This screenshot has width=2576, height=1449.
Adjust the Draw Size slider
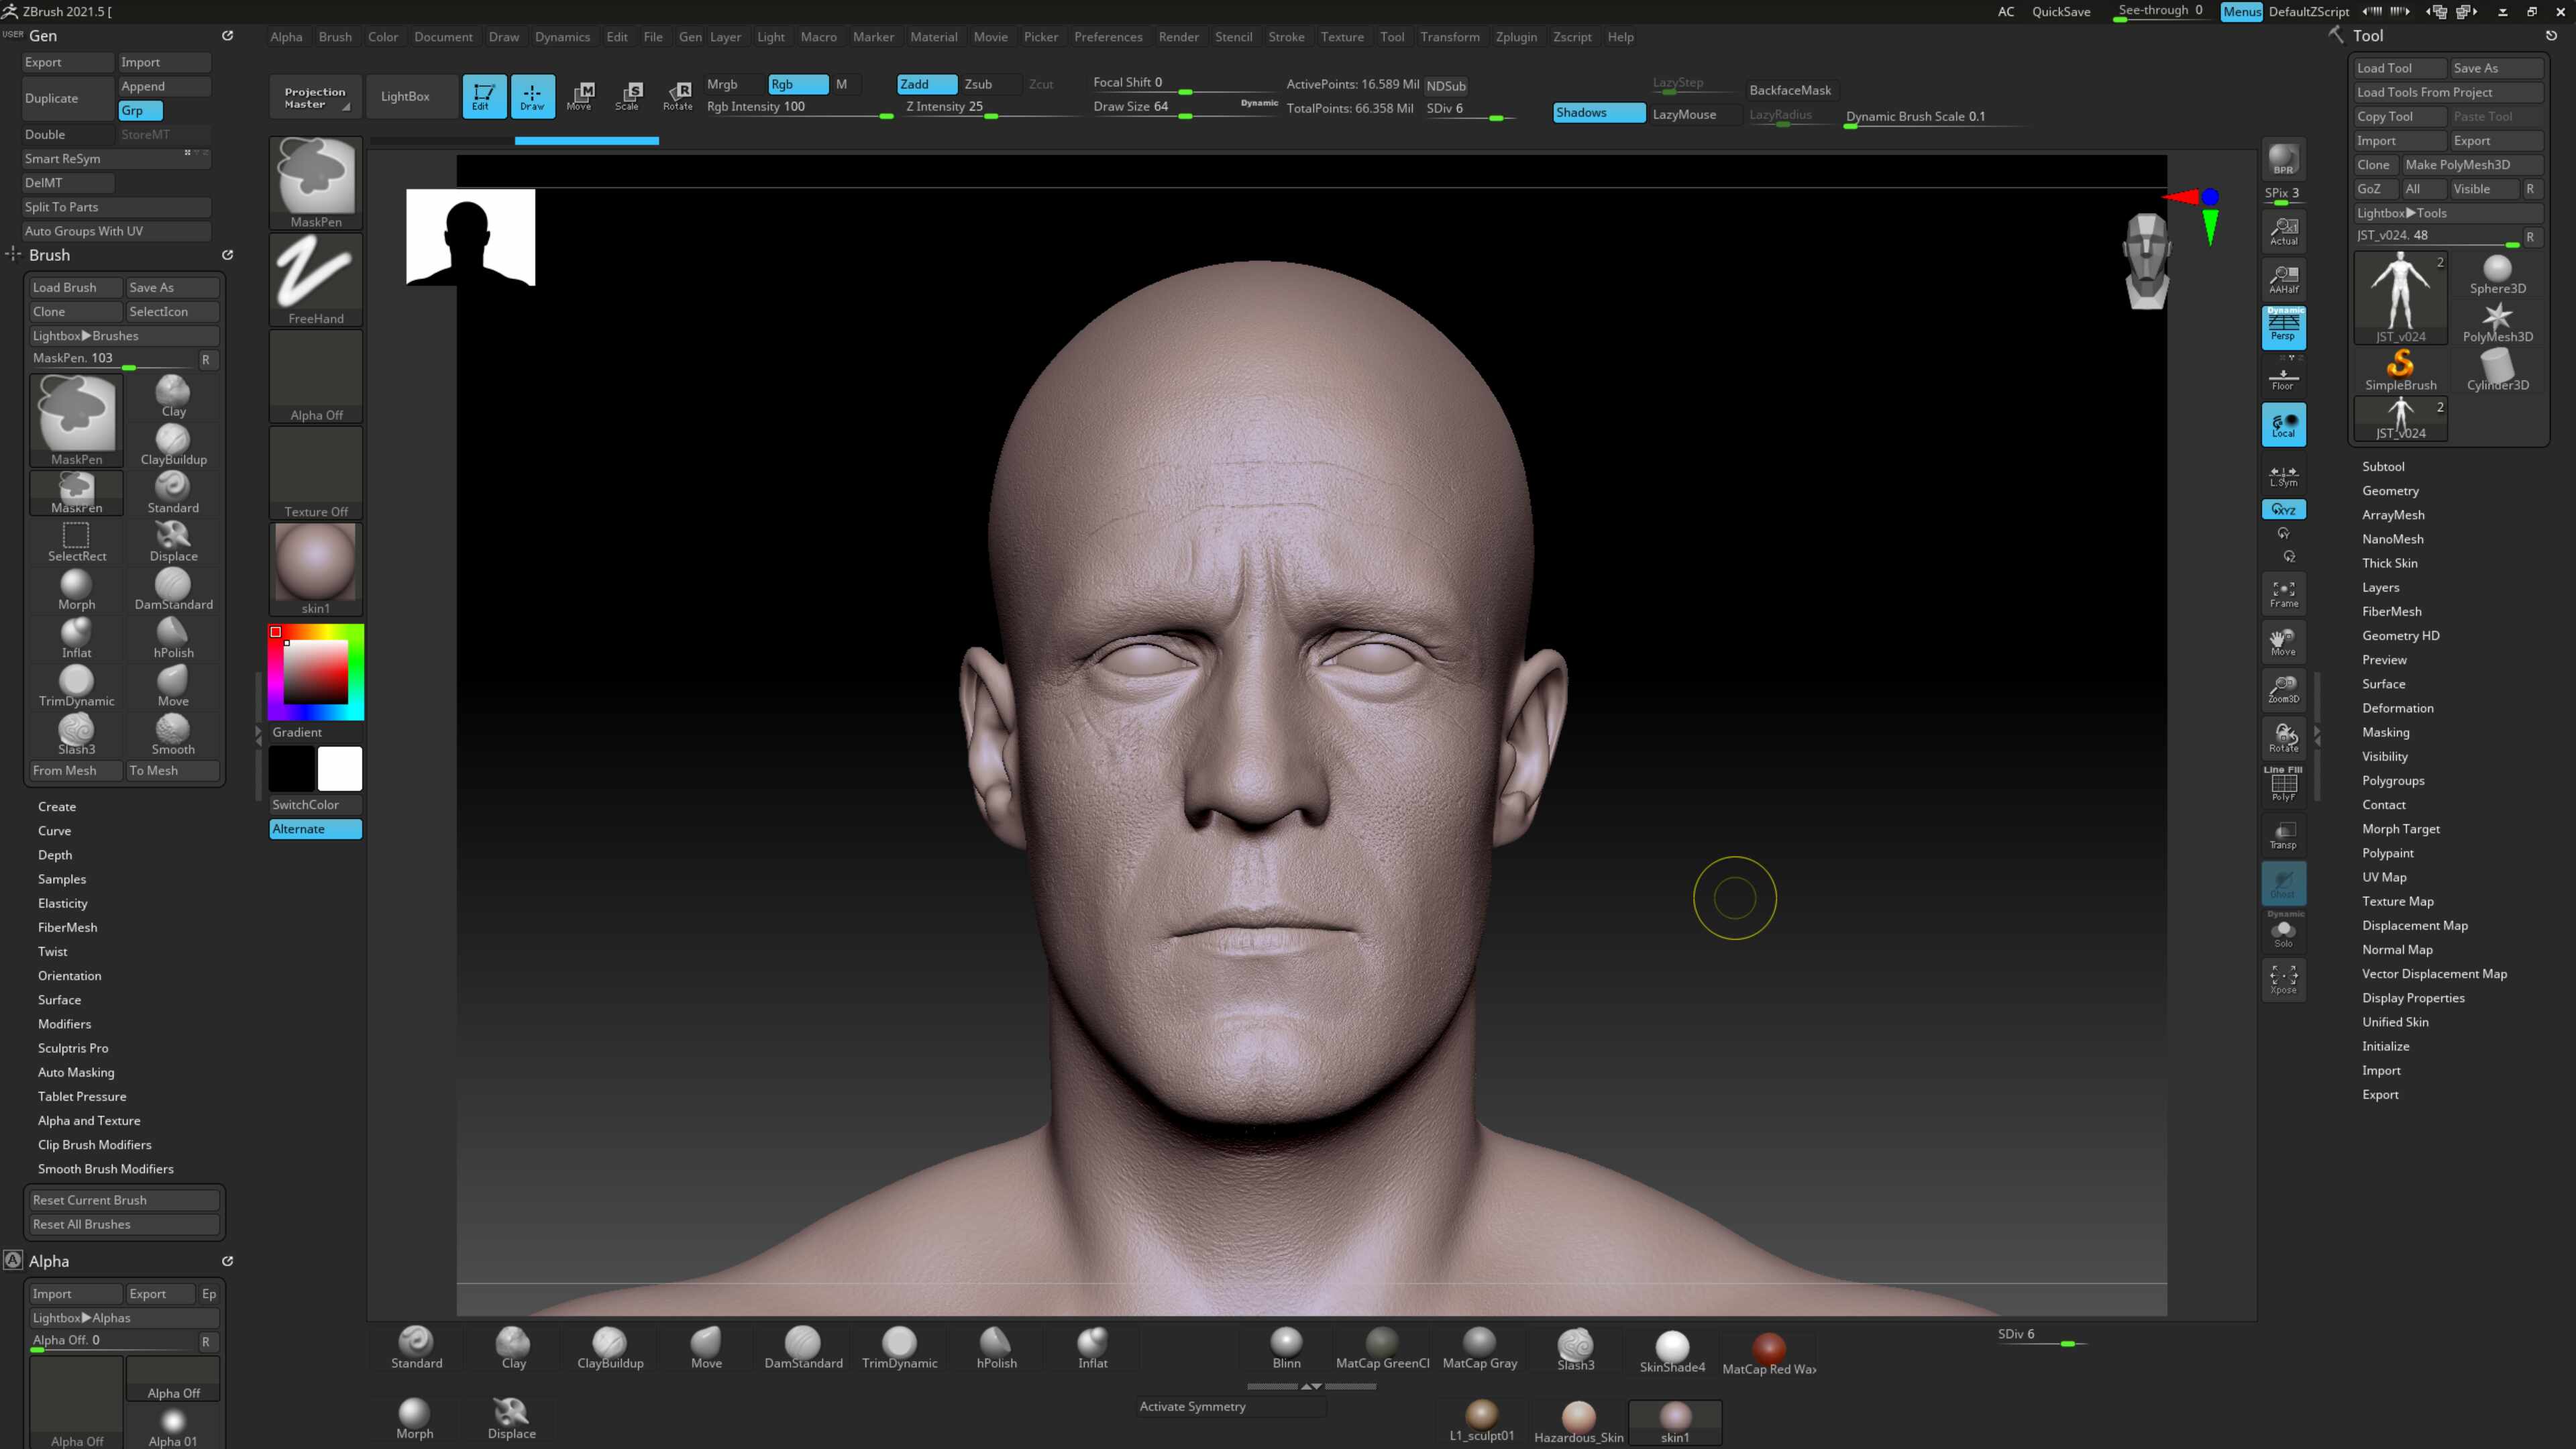click(1185, 108)
